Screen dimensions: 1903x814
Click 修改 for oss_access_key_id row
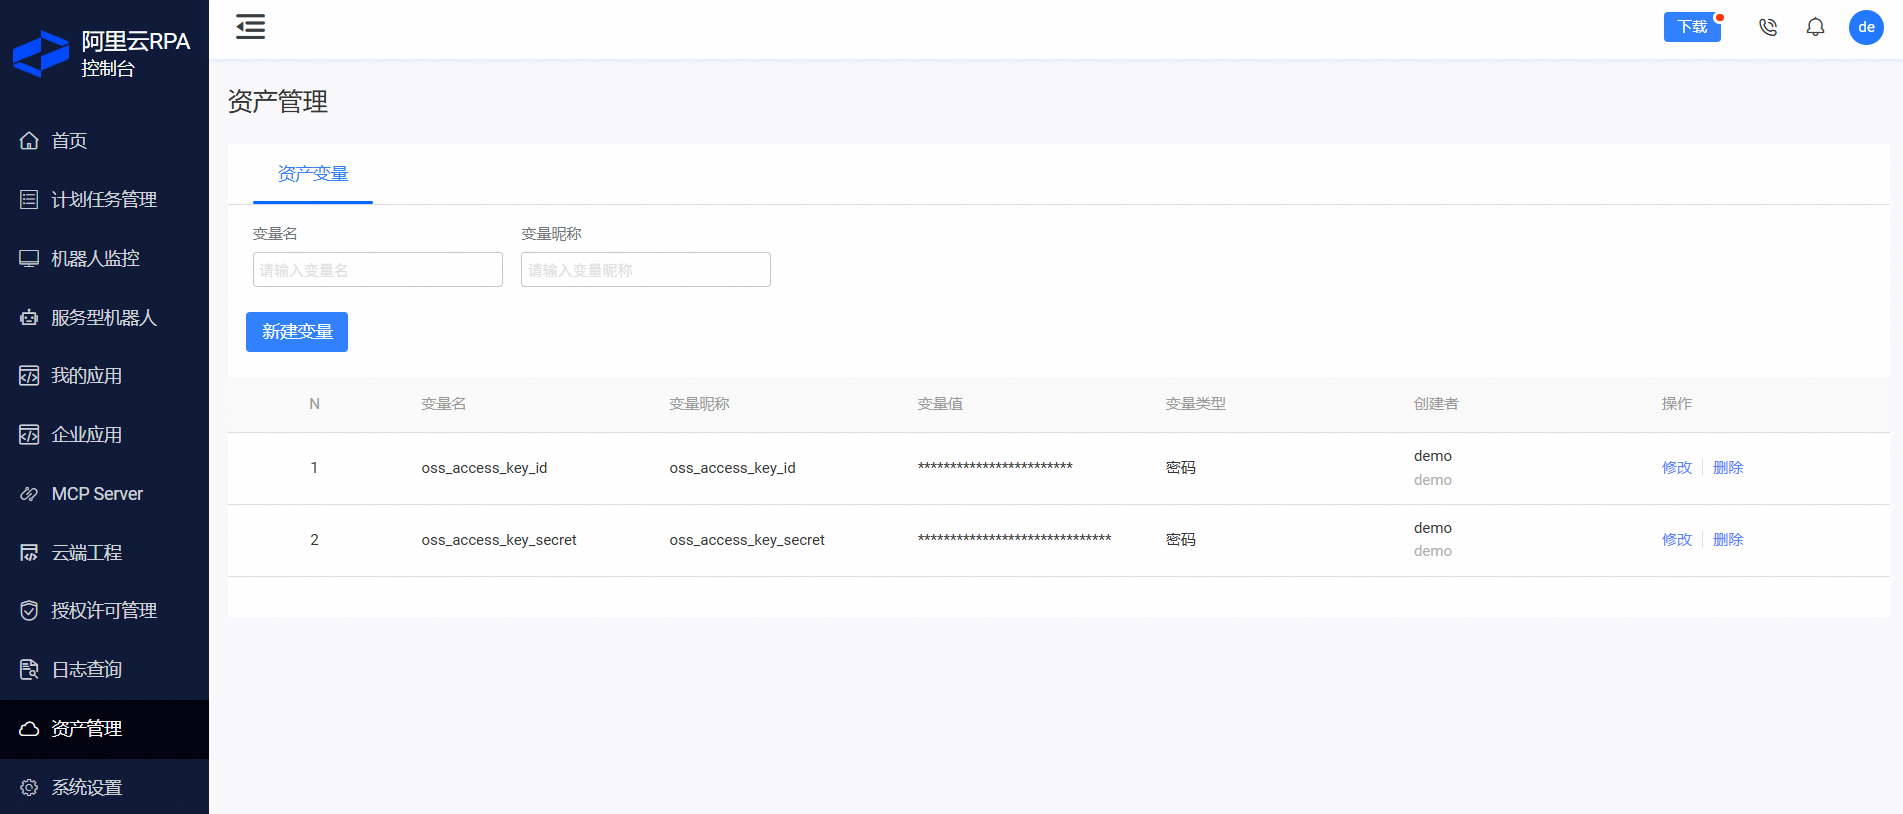(x=1677, y=468)
